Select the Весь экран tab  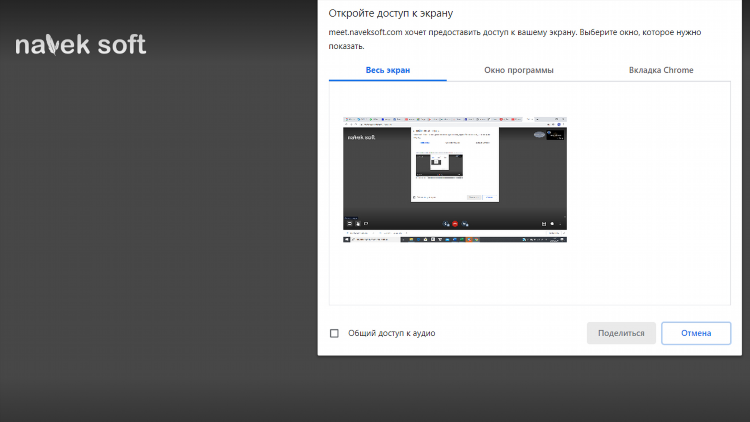pos(387,70)
